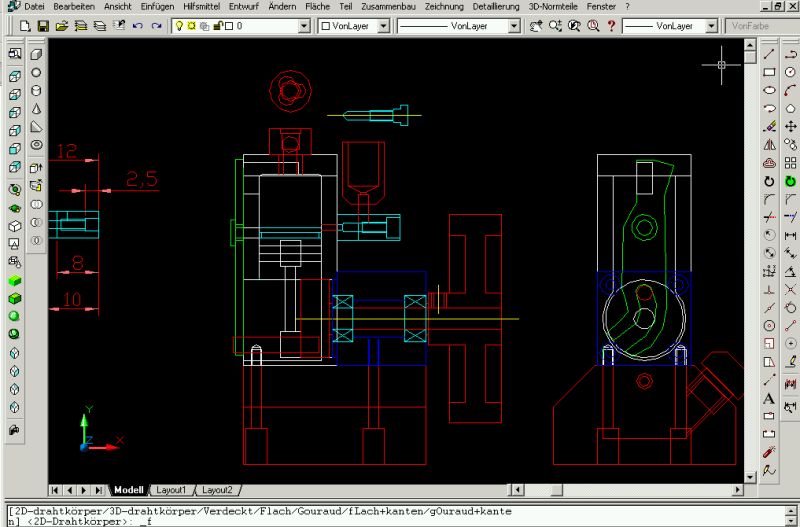The image size is (800, 527).
Task: Save the current drawing
Action: (x=43, y=26)
